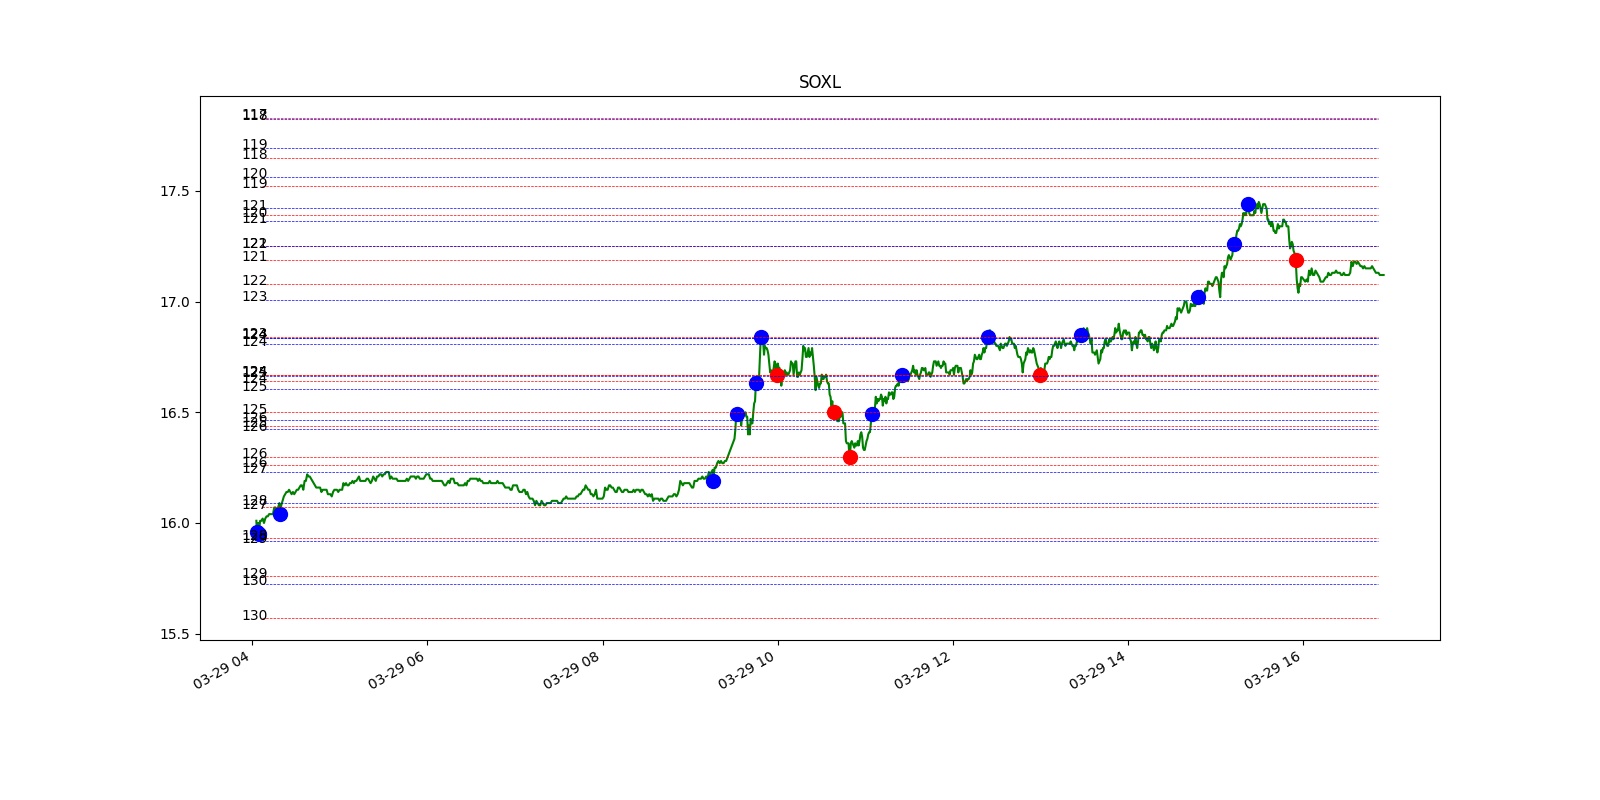Screen dimensions: 1600x800
Task: Select the 15.5 y-axis tick label
Action: (x=174, y=634)
